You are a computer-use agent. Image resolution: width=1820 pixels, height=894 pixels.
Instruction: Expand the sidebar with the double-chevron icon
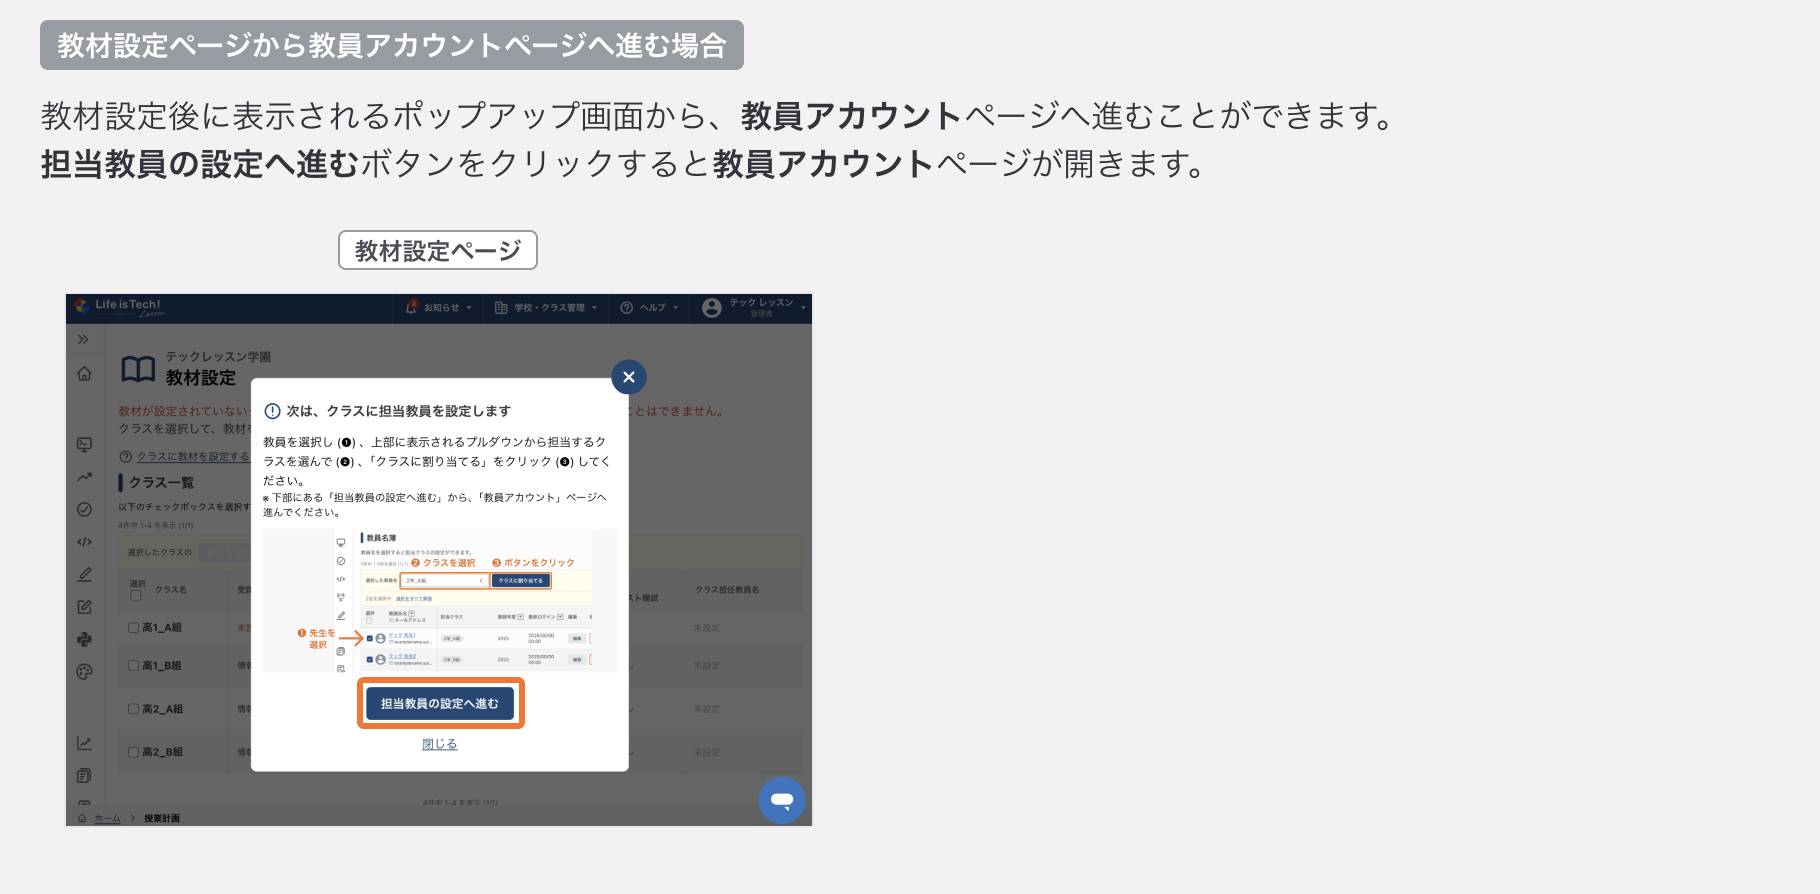pyautogui.click(x=84, y=340)
